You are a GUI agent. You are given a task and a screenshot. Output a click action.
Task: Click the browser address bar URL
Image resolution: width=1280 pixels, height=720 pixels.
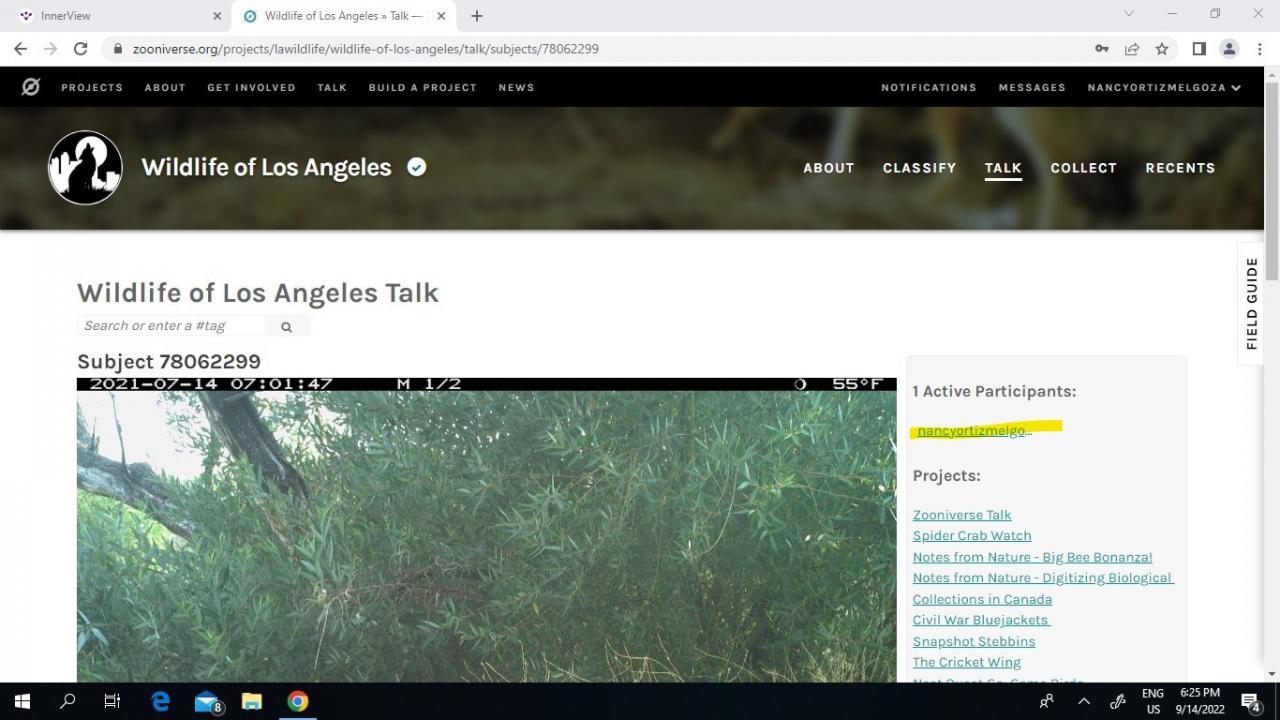point(365,48)
